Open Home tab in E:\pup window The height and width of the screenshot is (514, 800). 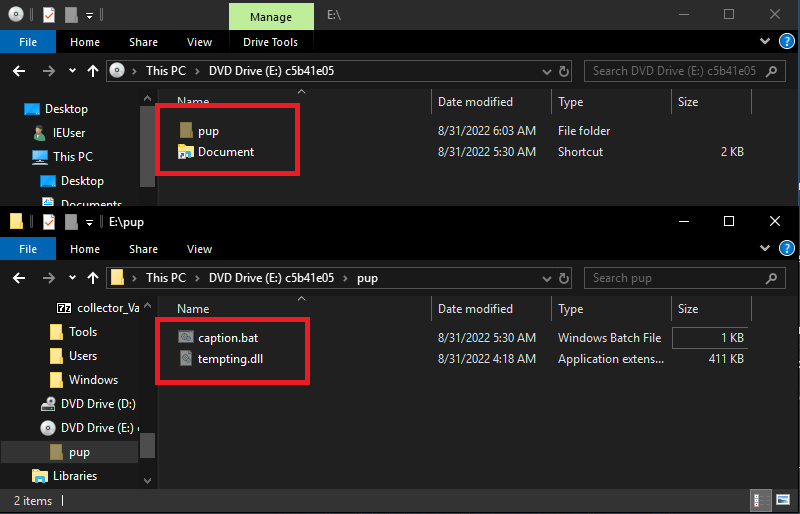tap(85, 249)
